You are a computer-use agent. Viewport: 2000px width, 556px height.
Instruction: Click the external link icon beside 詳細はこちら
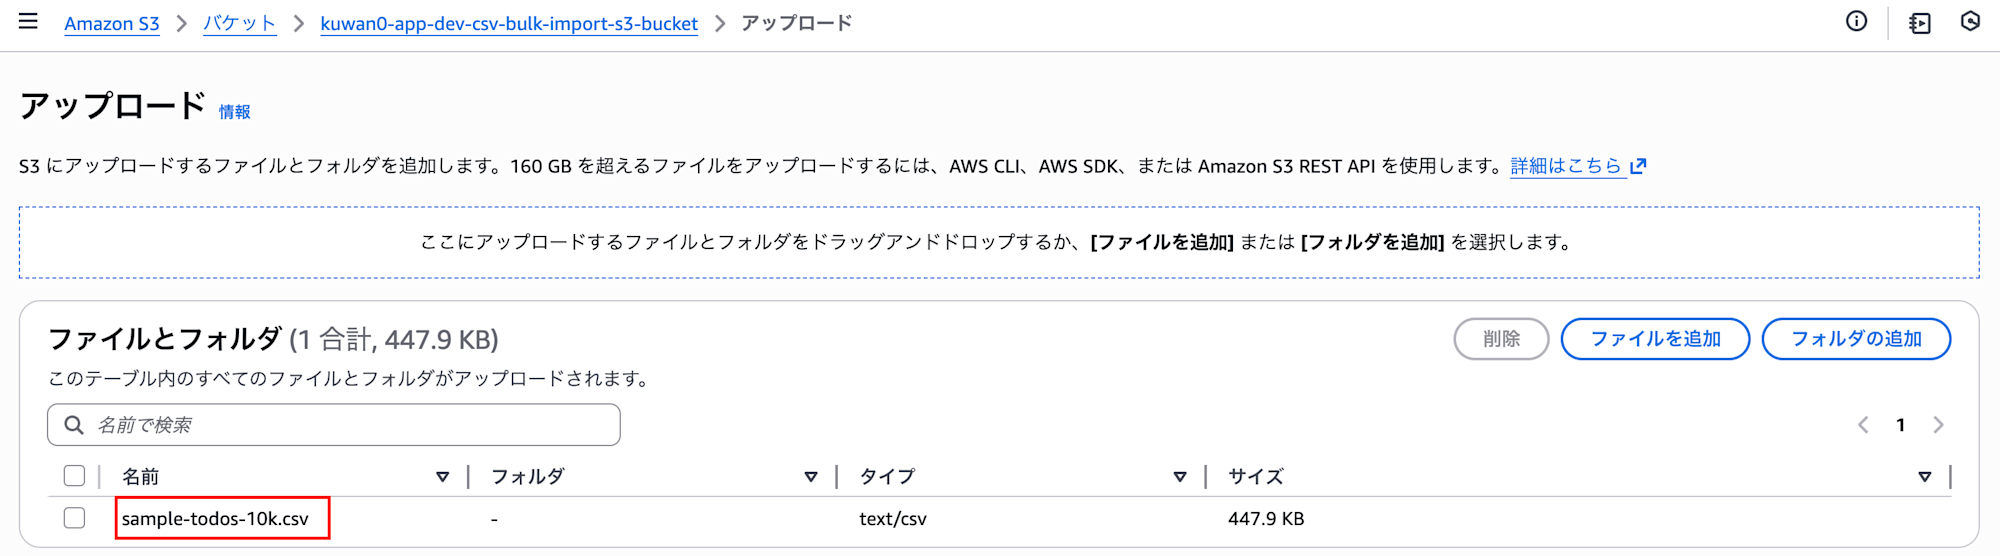1638,166
